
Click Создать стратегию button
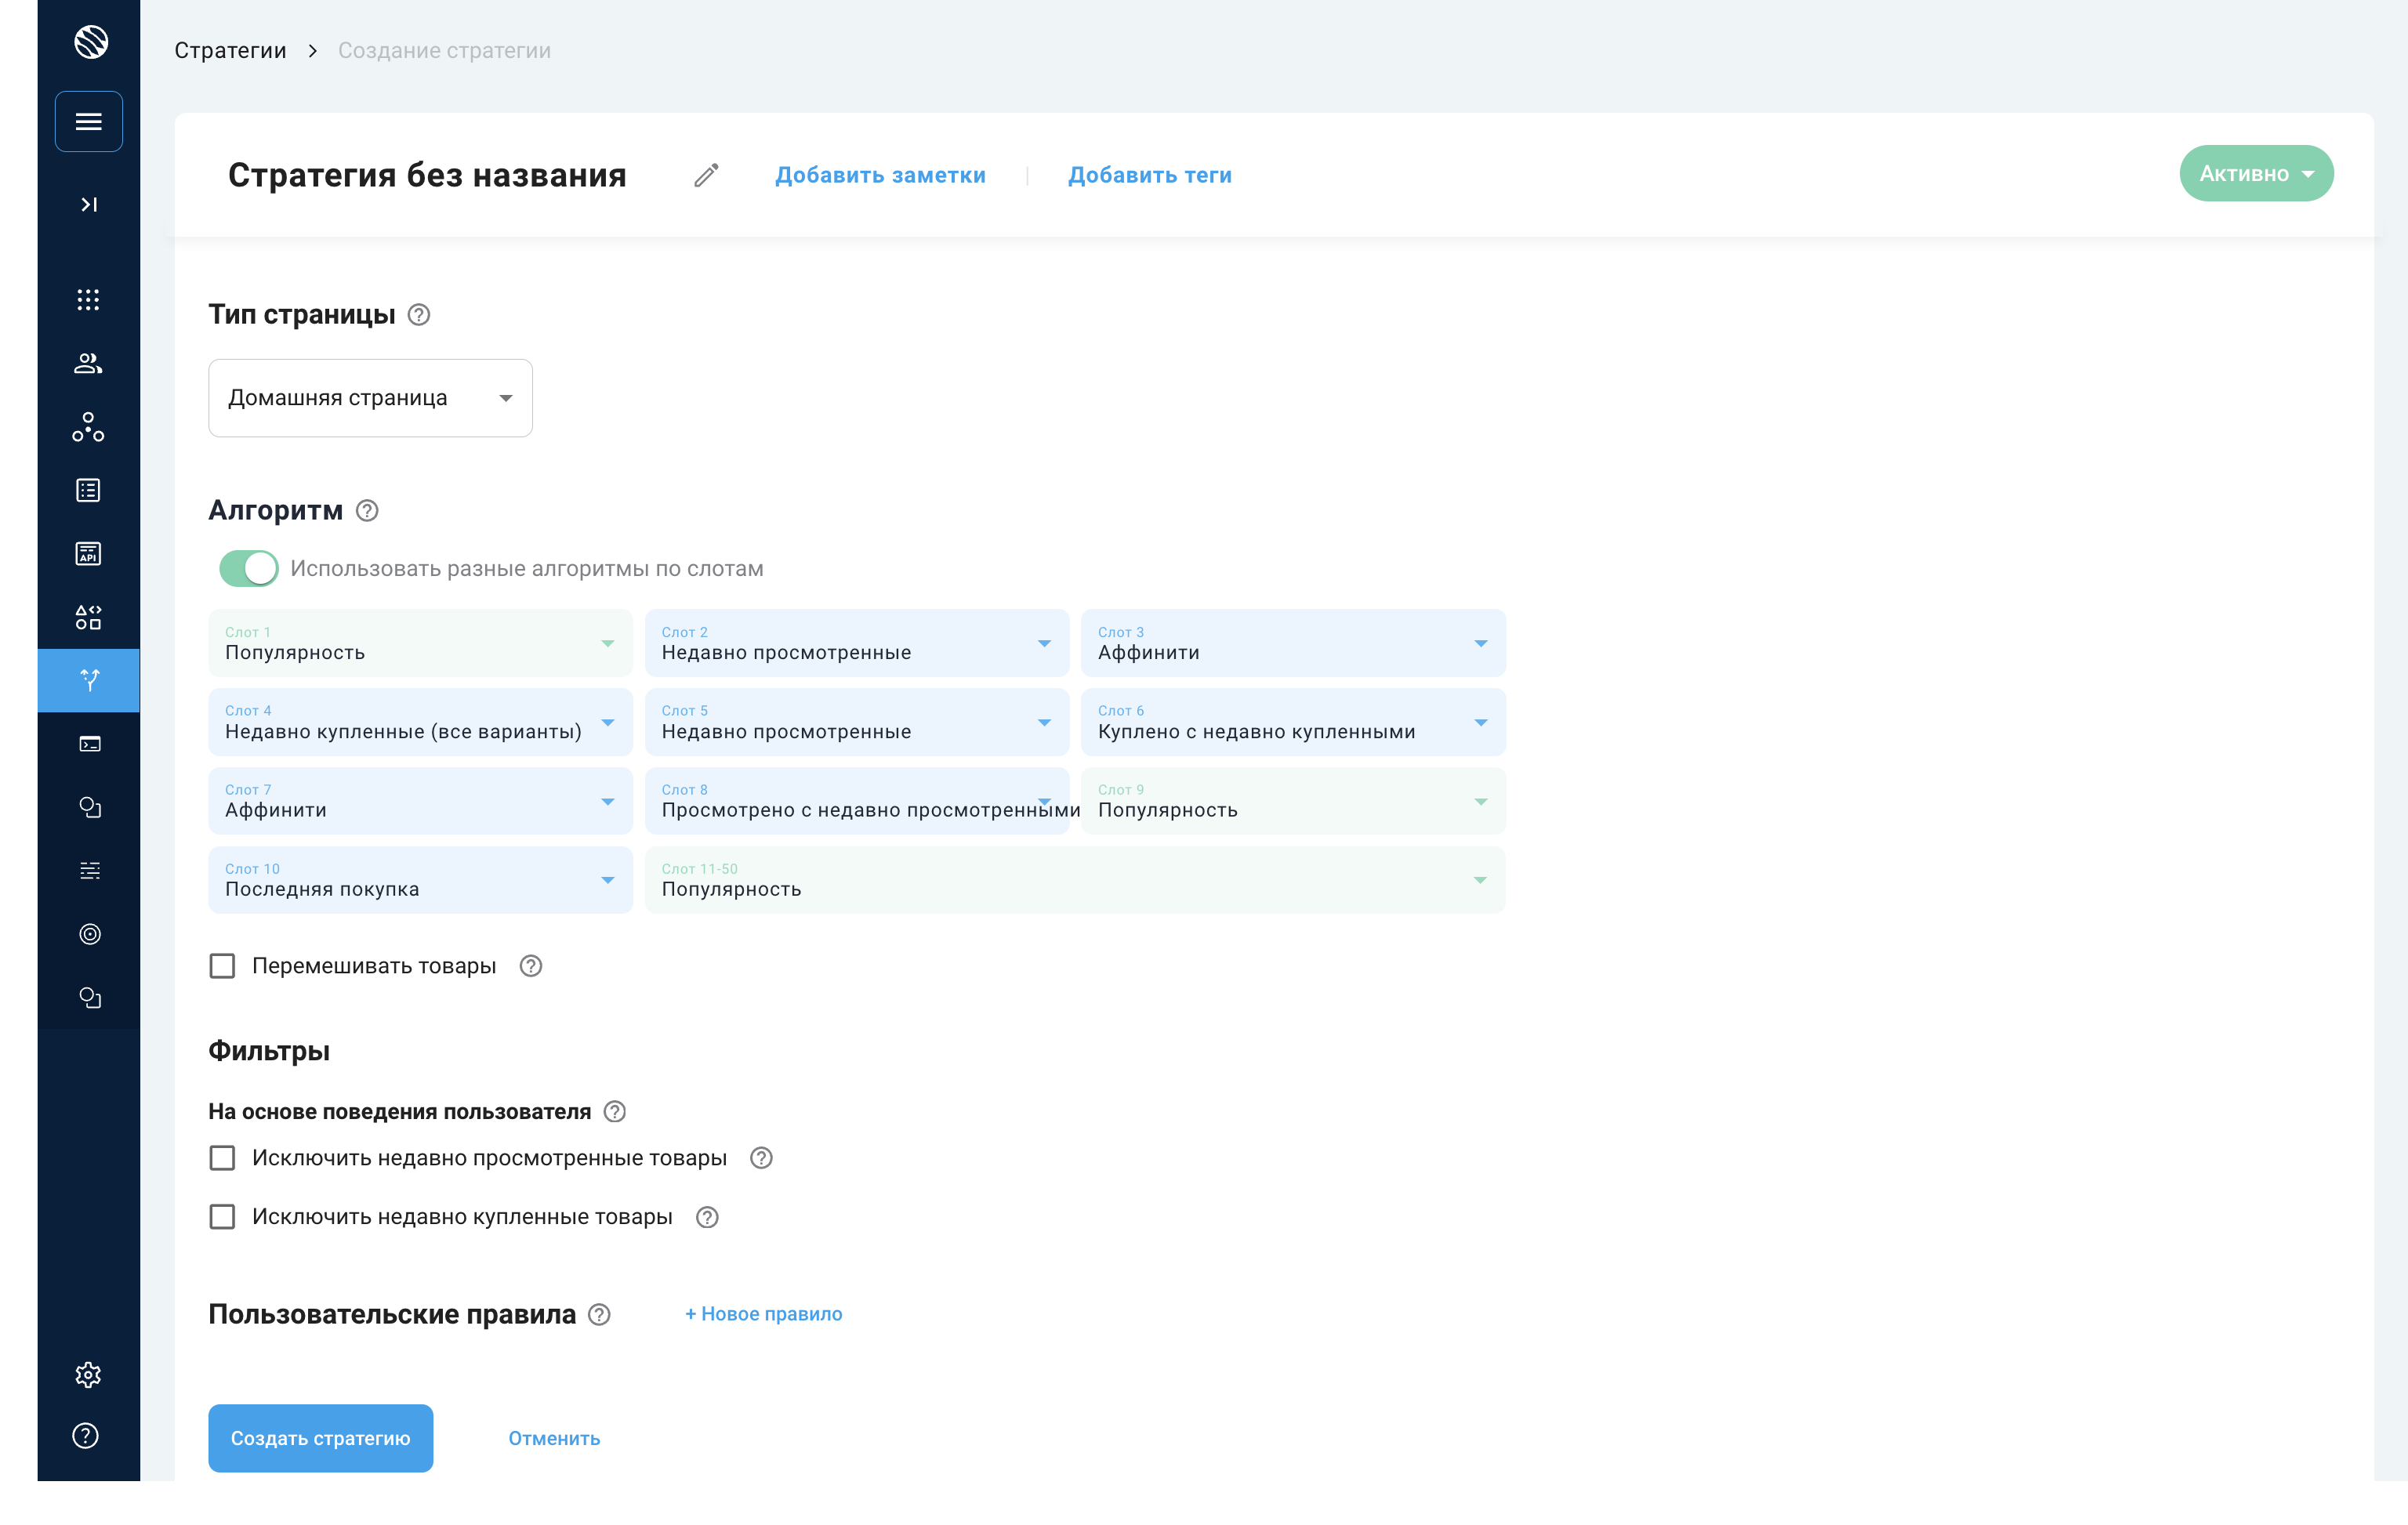pyautogui.click(x=320, y=1438)
